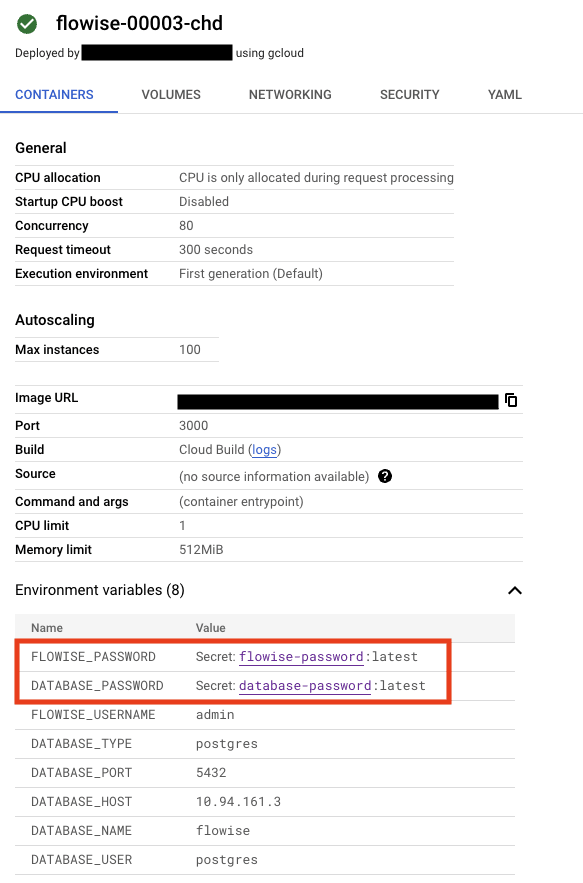
Task: Switch to the YAML tab
Action: pos(505,95)
